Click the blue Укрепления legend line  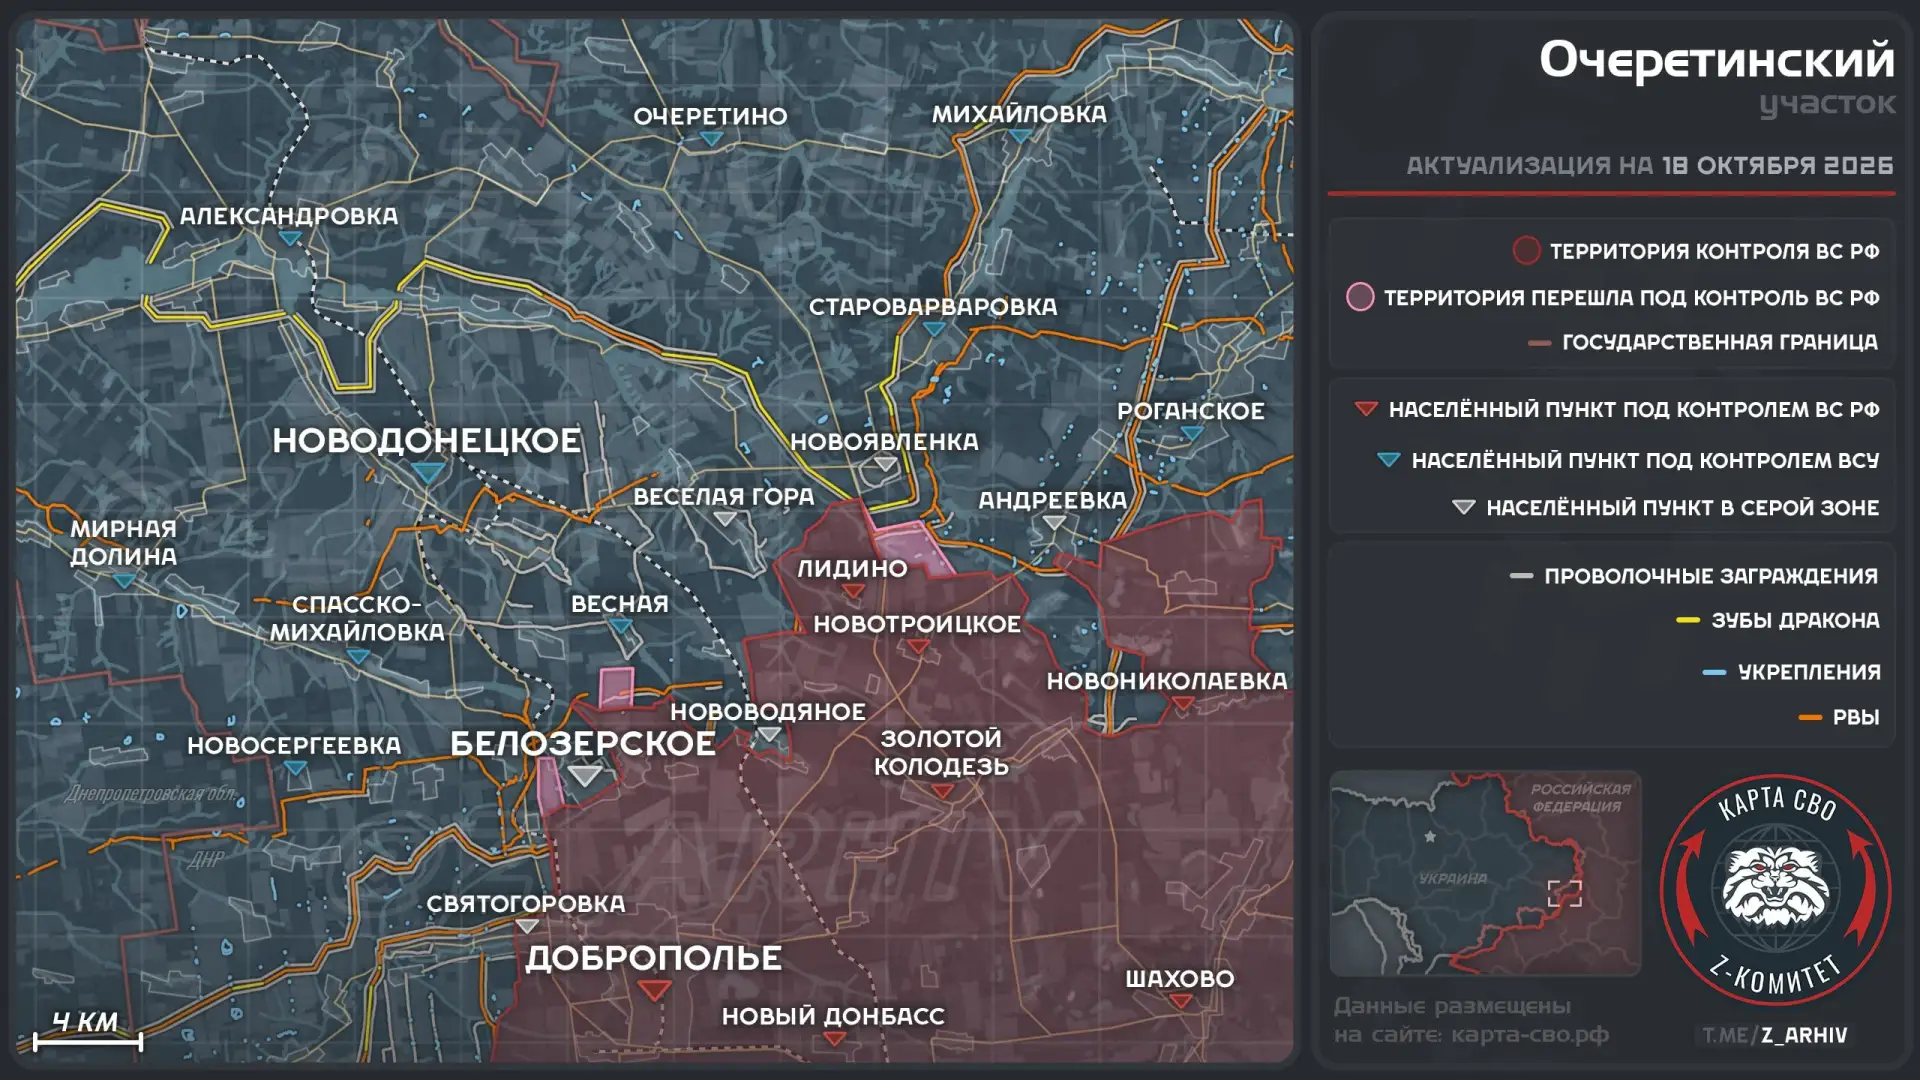tap(1714, 673)
